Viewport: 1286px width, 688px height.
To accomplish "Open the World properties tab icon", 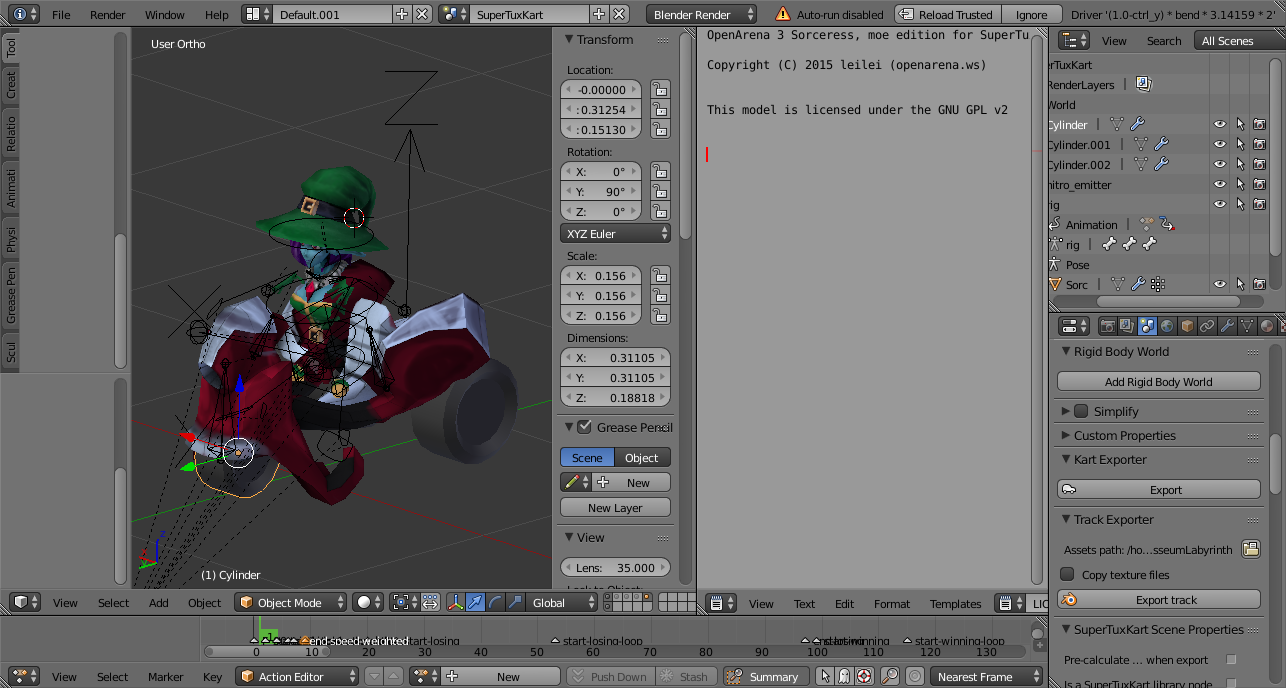I will point(1167,326).
